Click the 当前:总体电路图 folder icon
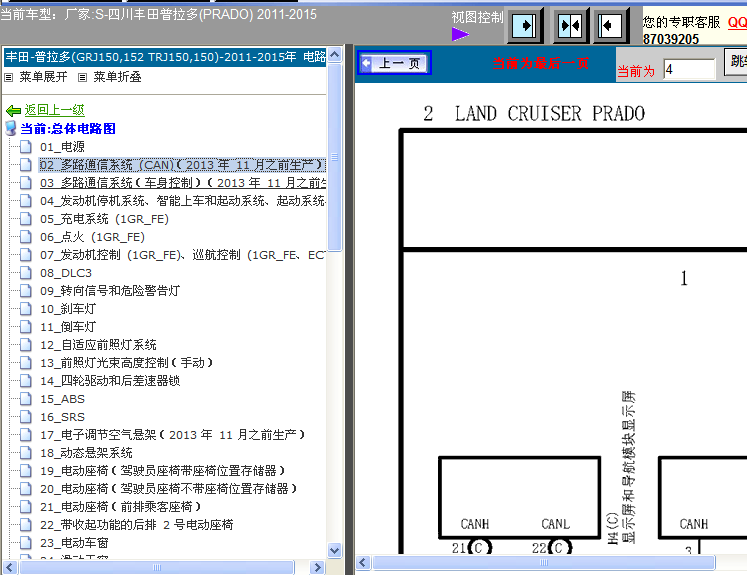Image resolution: width=747 pixels, height=575 pixels. [10, 128]
